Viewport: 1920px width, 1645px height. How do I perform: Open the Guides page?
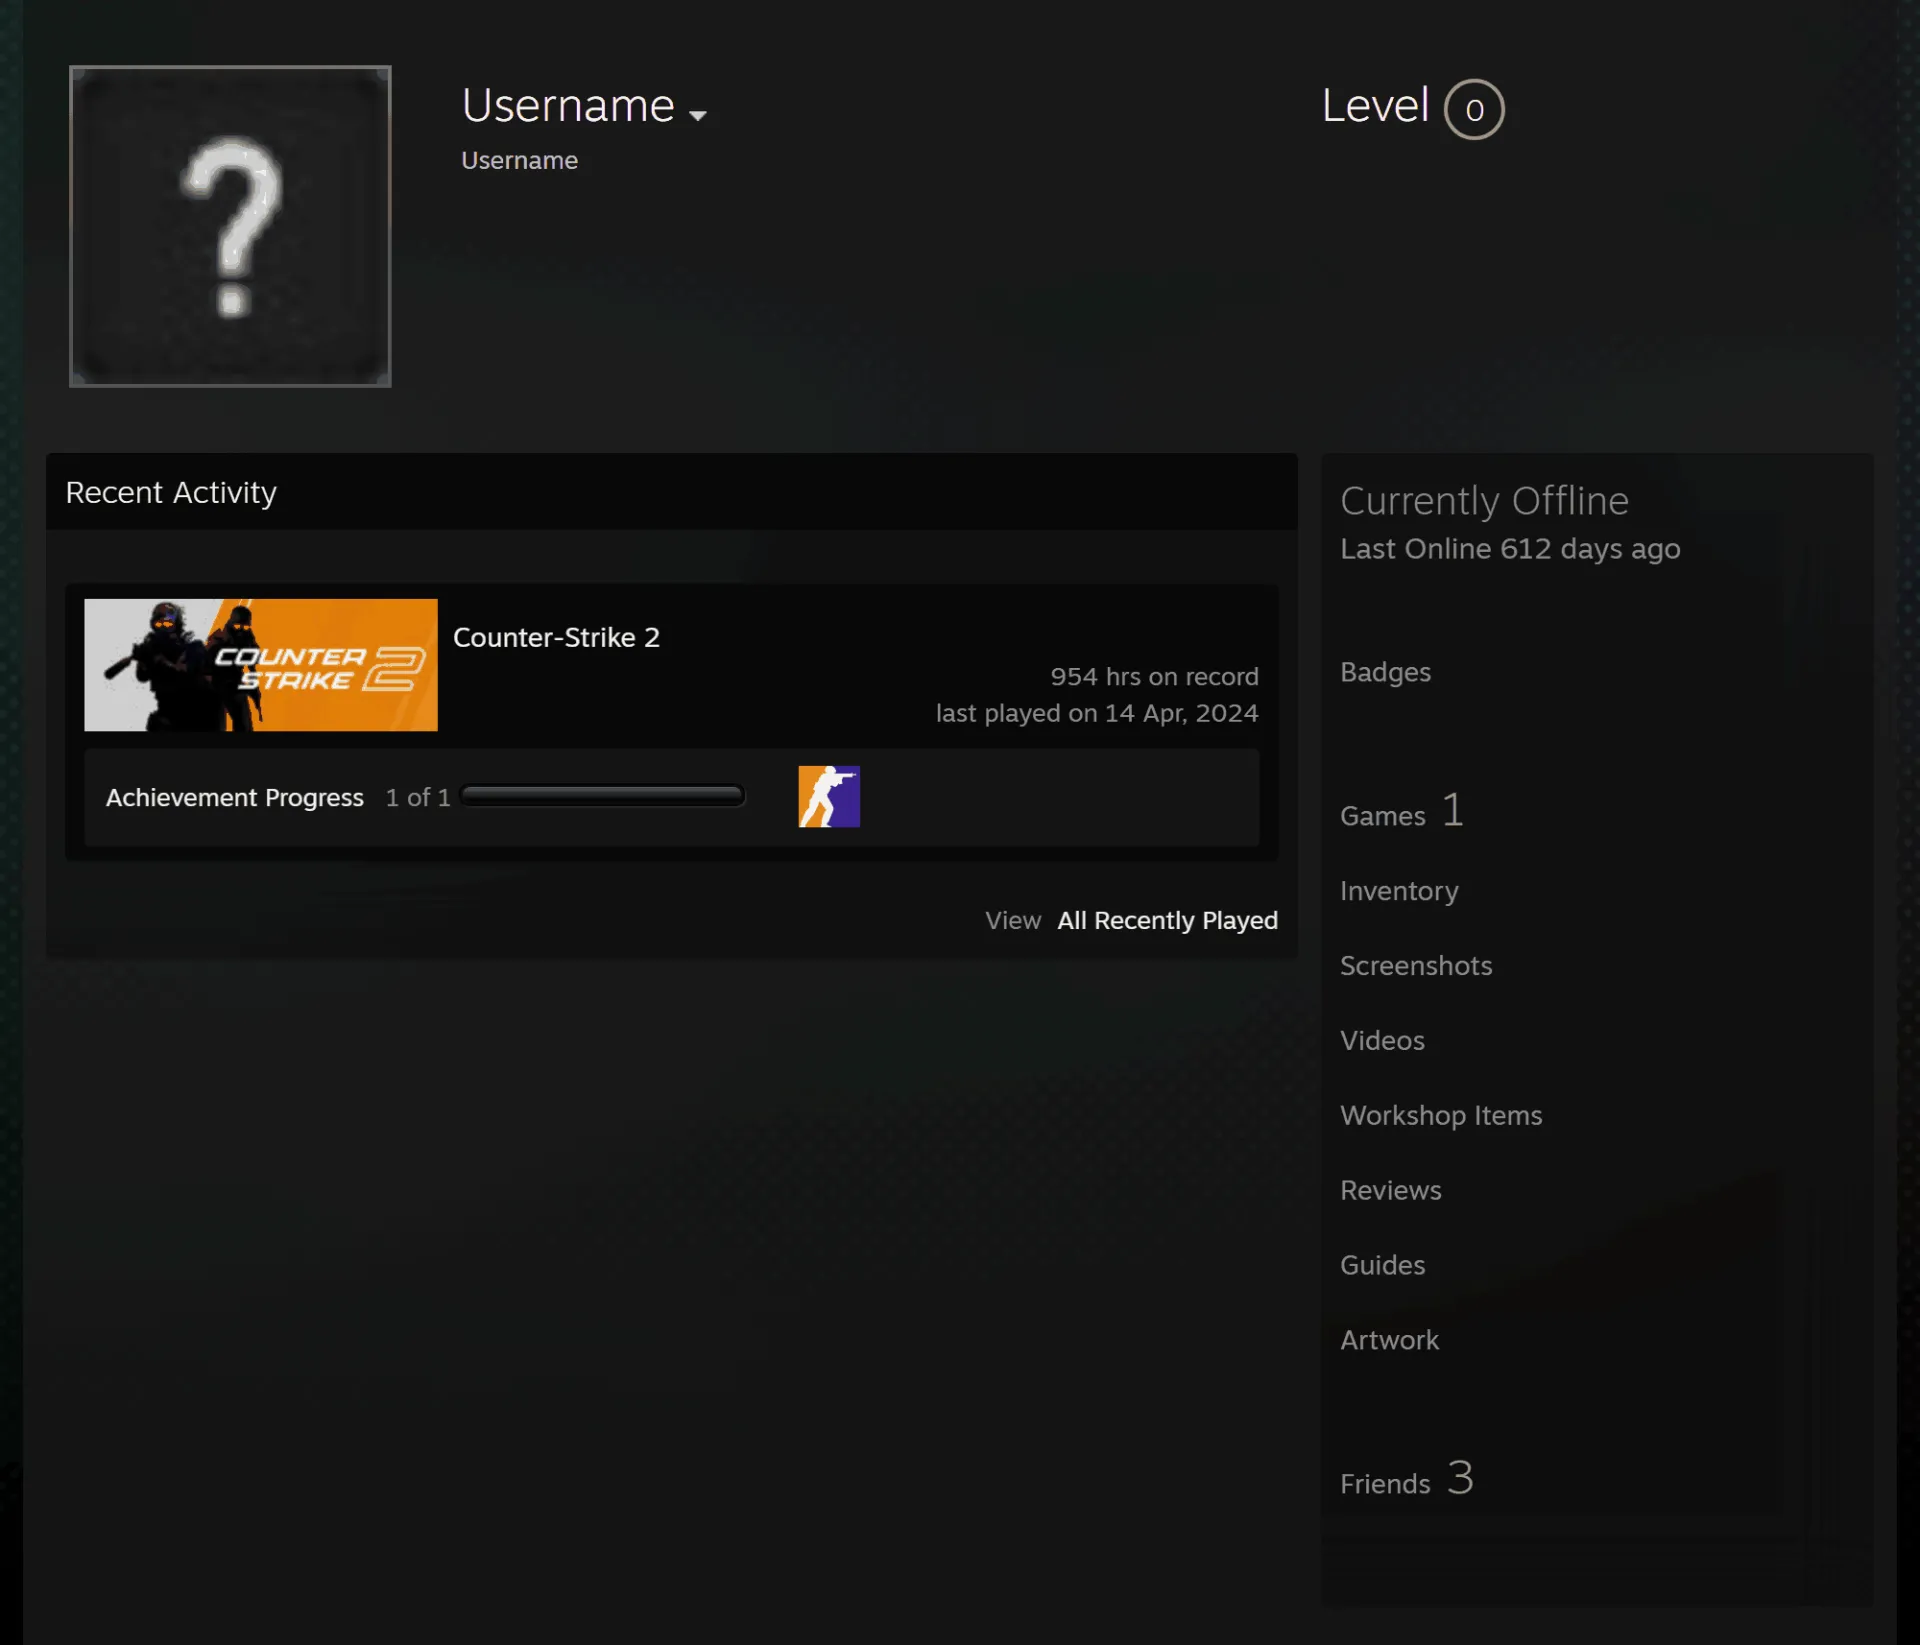(x=1382, y=1265)
